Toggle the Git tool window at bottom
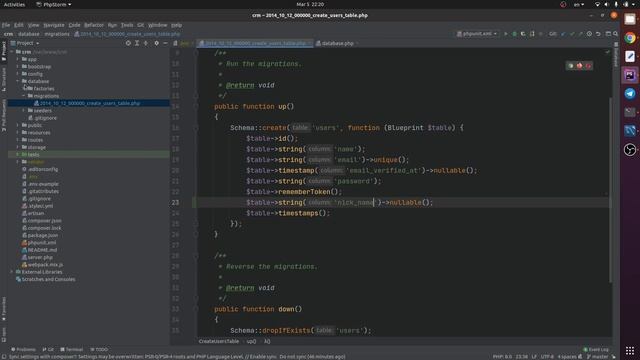The height and width of the screenshot is (360, 640). point(48,349)
